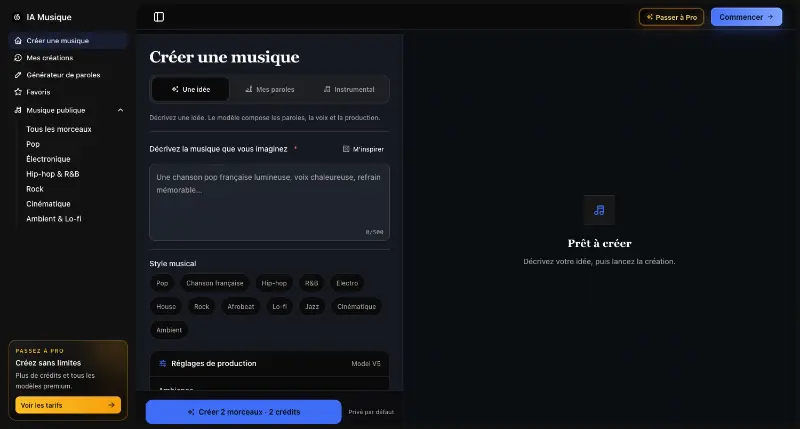Click Privé par défaut text
The image size is (800, 429).
point(371,412)
